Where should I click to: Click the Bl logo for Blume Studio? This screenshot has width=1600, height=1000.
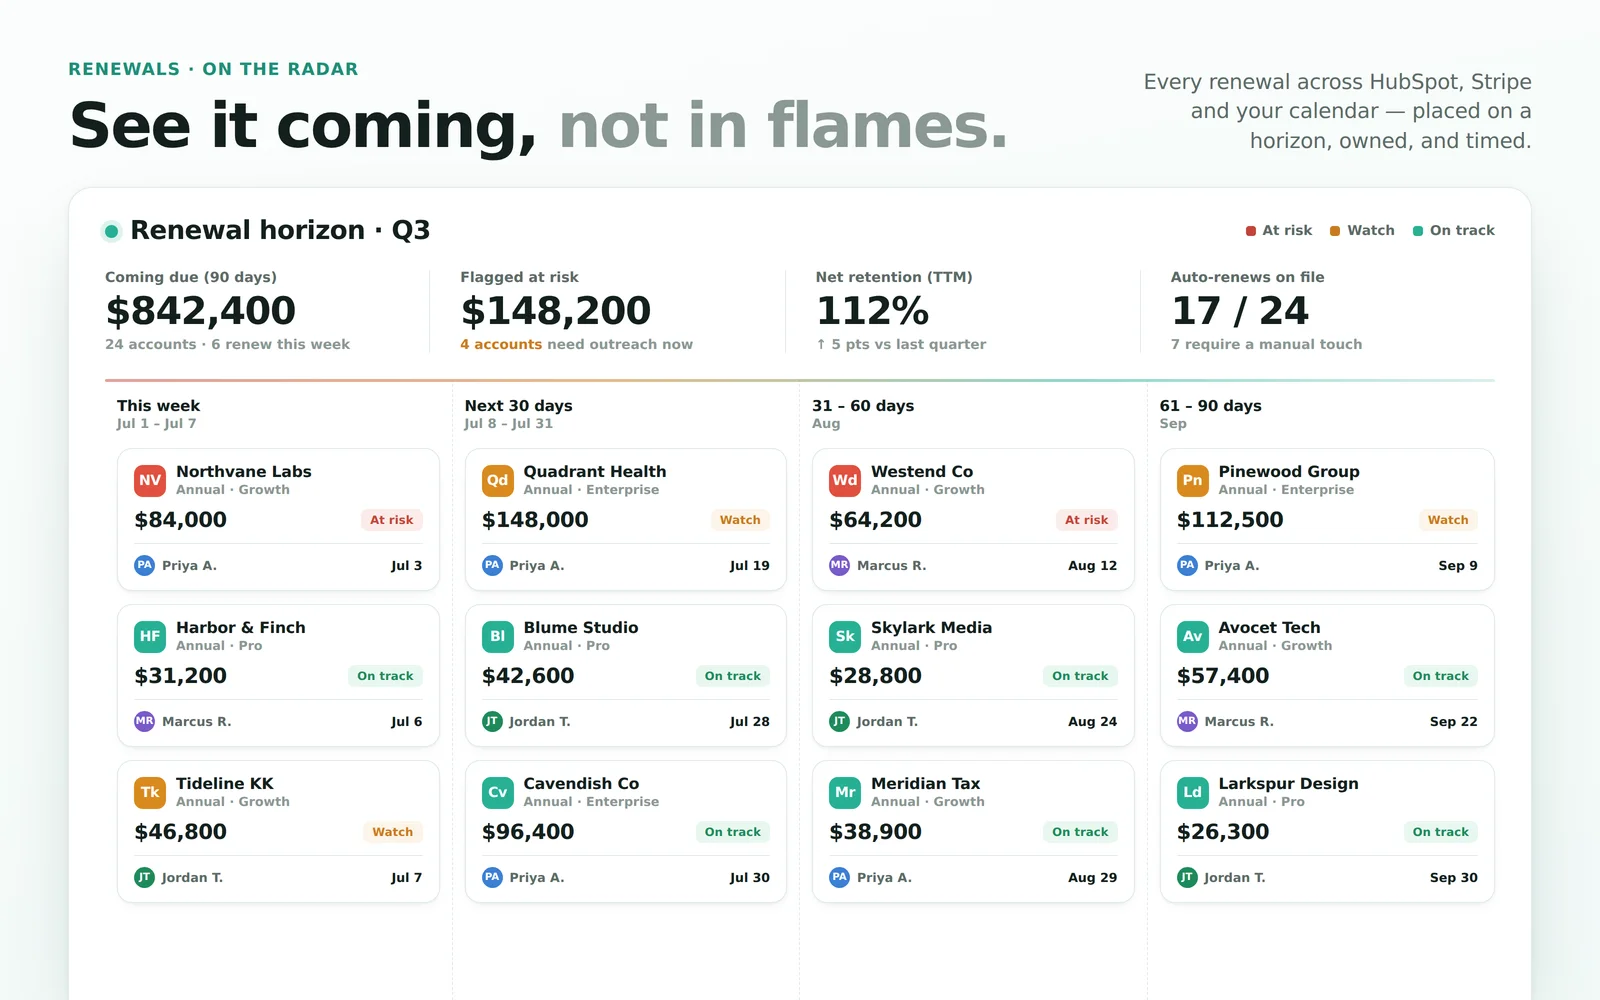click(x=497, y=636)
